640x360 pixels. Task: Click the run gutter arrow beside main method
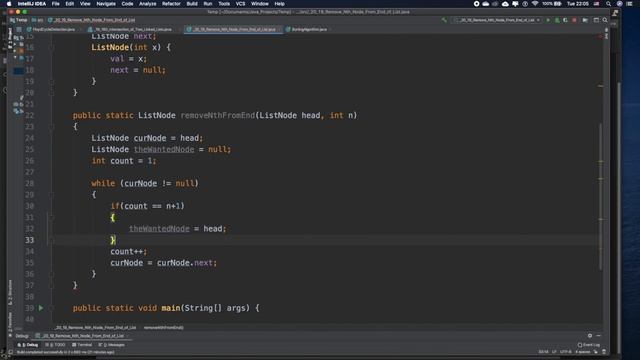point(41,308)
